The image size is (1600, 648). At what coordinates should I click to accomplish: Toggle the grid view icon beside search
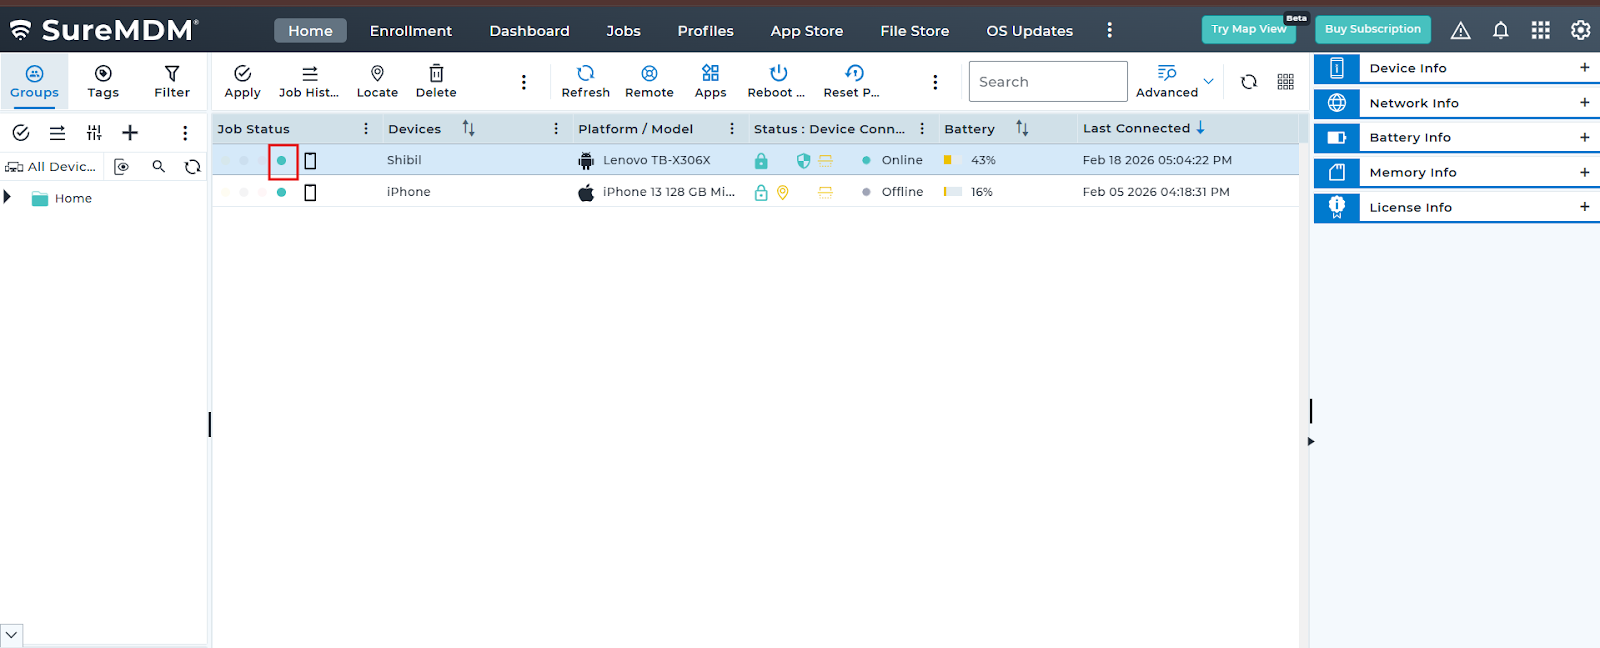(1285, 82)
